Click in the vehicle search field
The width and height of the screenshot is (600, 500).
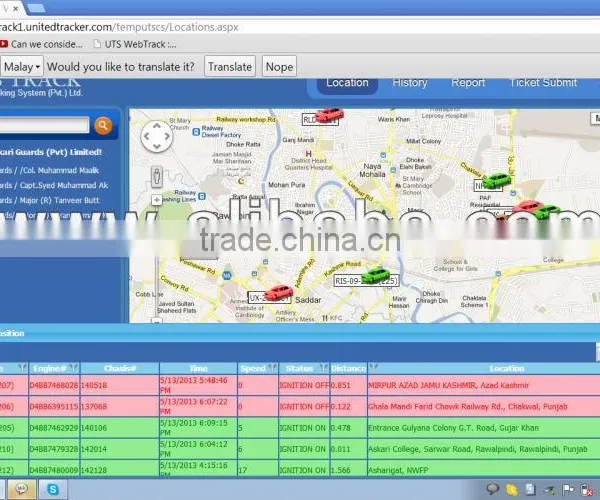pos(44,125)
